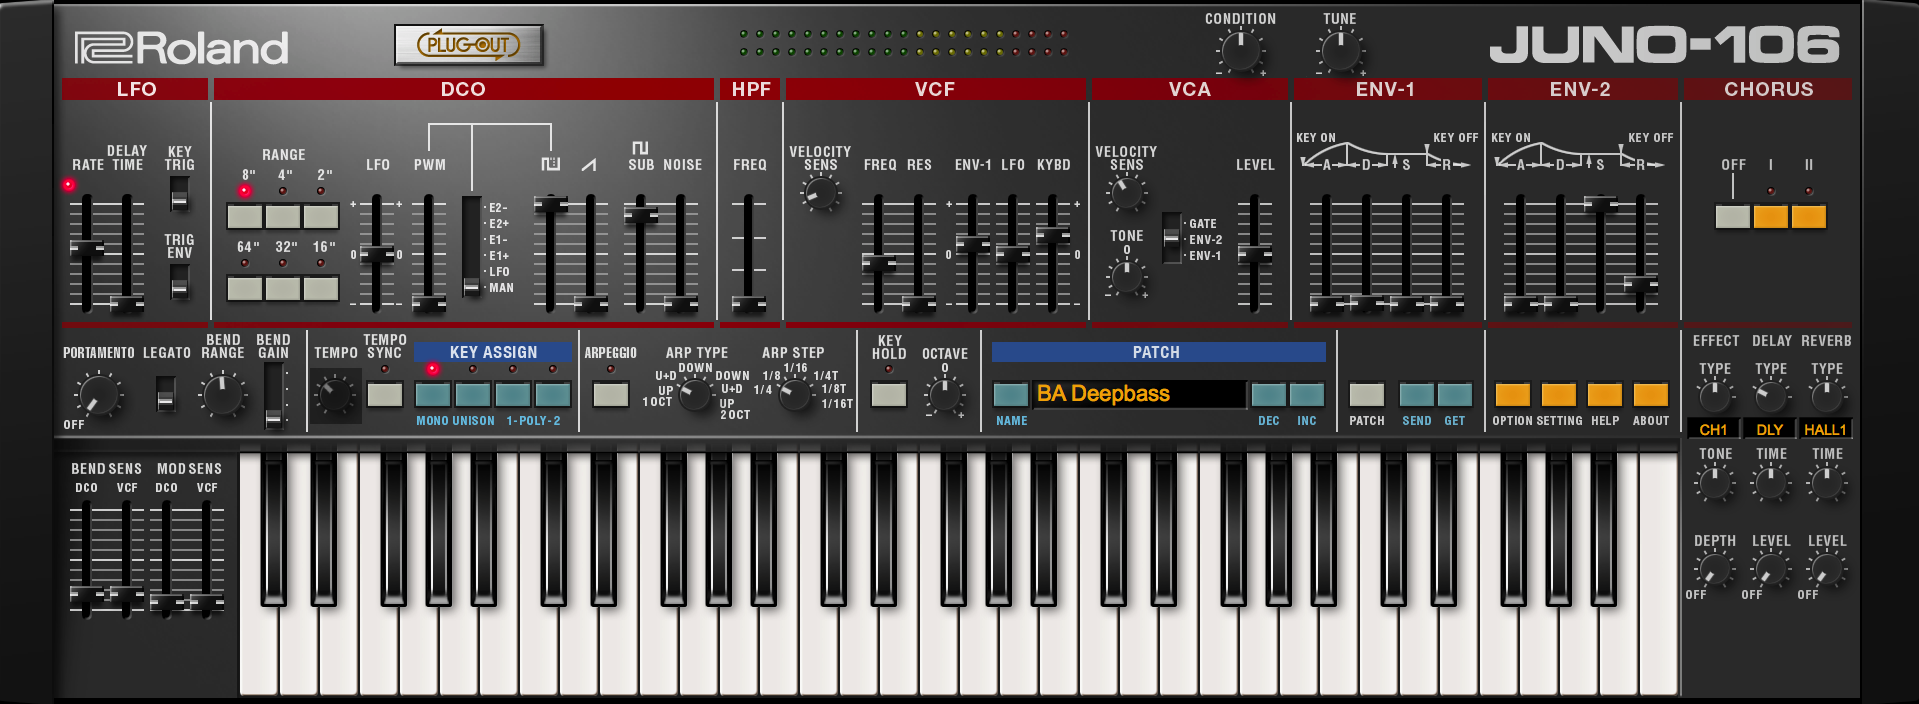Open the ABOUT button

coord(1651,394)
